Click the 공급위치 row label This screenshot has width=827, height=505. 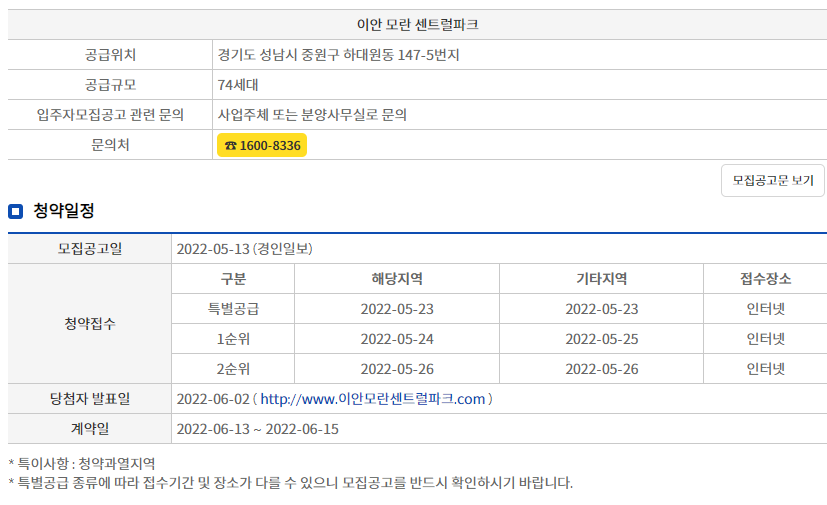coord(110,55)
